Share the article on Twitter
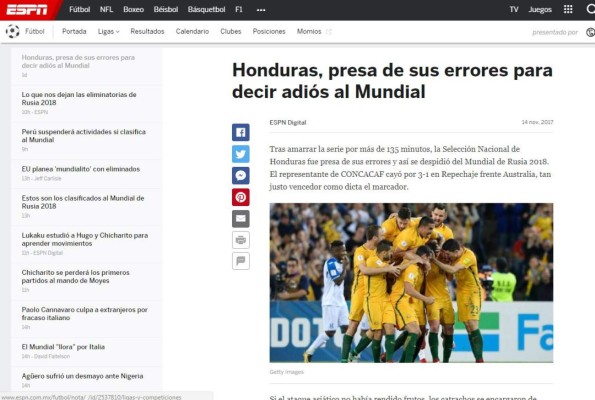Viewport: 595px width, 400px height. click(x=241, y=154)
